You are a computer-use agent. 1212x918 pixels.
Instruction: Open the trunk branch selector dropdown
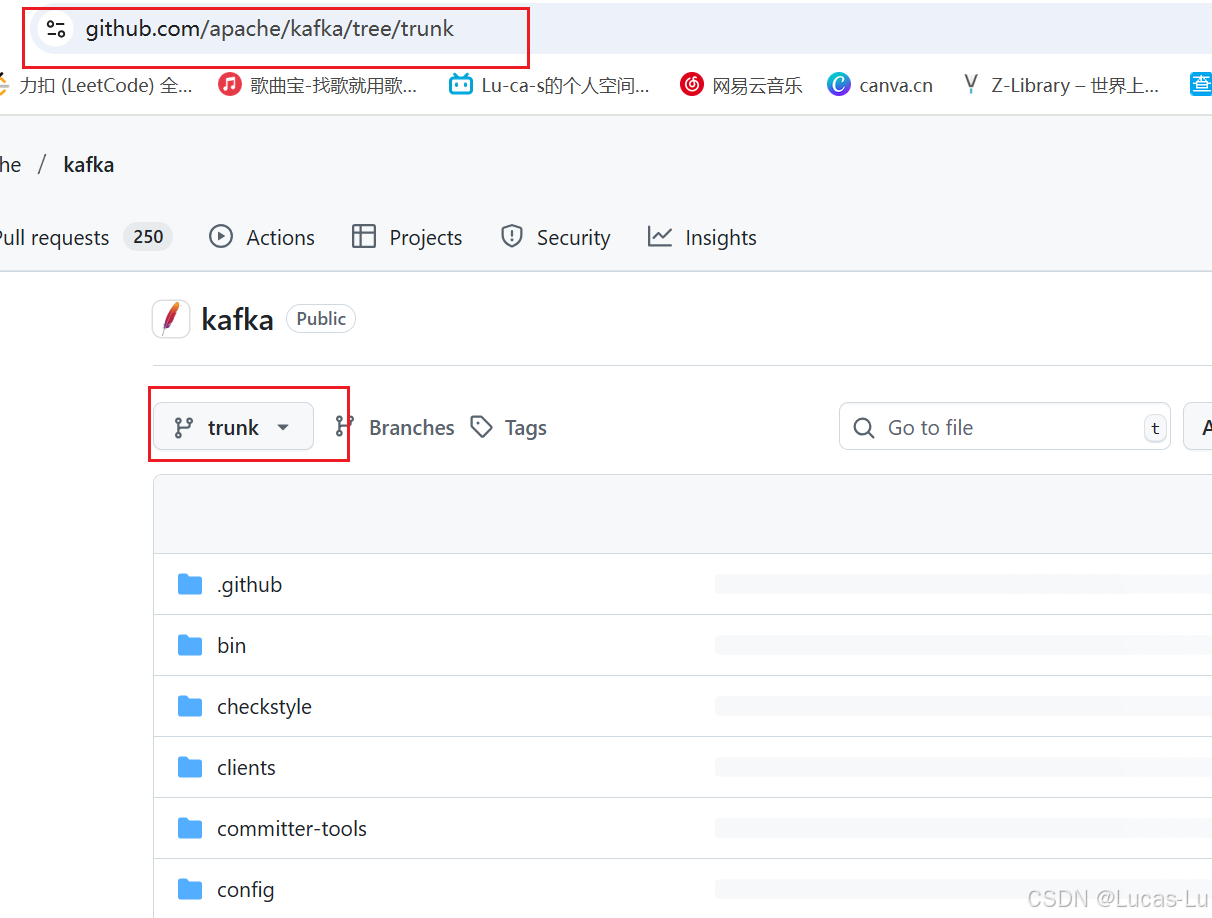[x=233, y=427]
